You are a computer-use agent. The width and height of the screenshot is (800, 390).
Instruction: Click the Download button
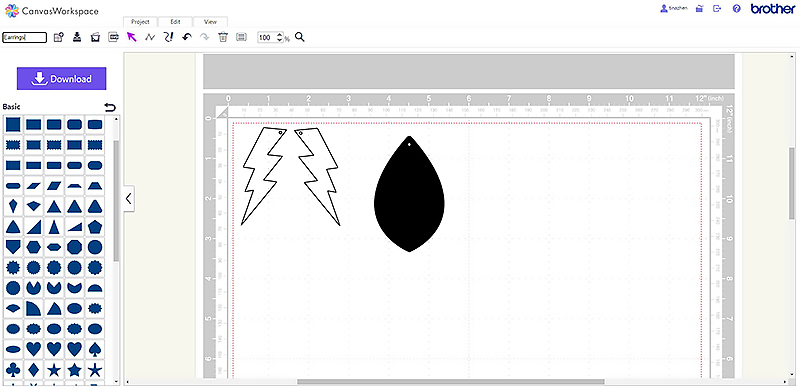pyautogui.click(x=62, y=79)
